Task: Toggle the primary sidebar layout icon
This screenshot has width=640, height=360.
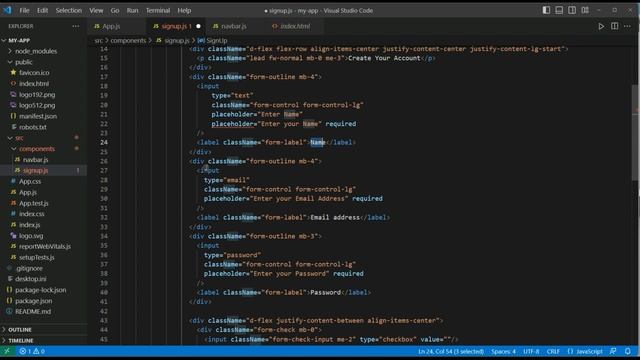Action: tap(546, 10)
